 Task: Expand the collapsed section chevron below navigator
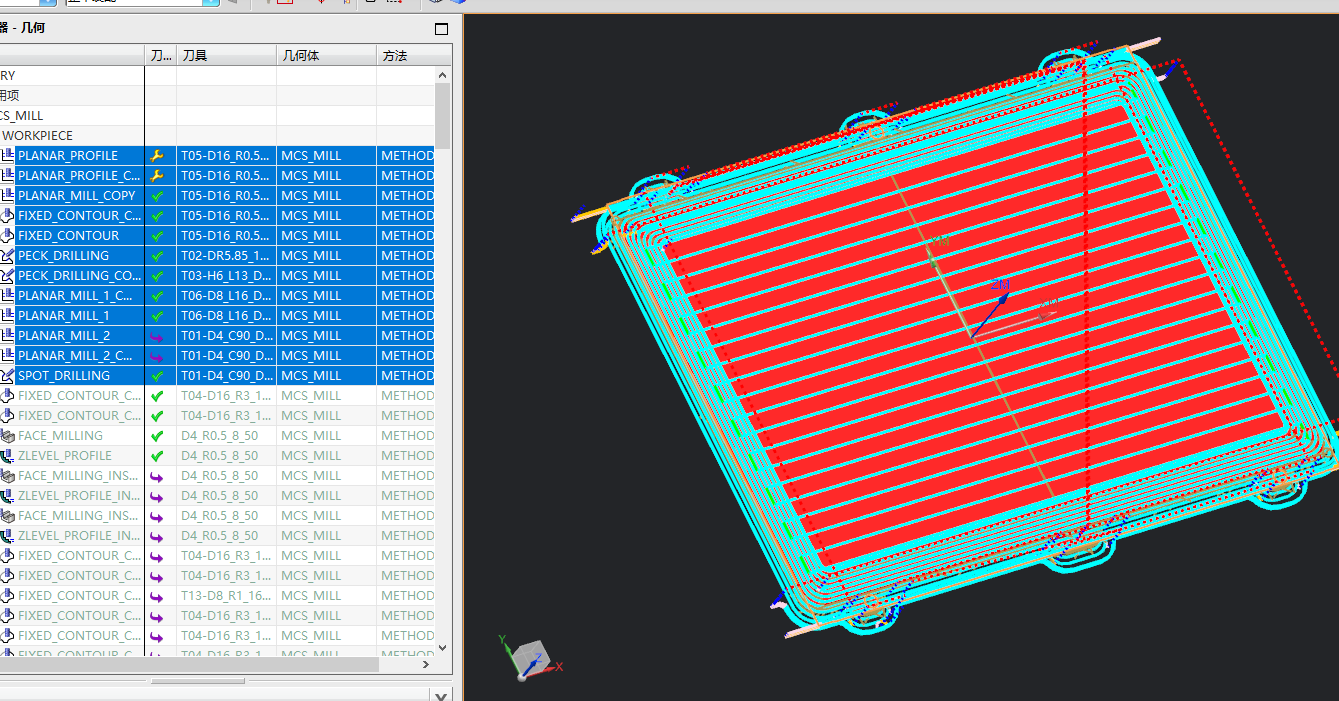441,694
